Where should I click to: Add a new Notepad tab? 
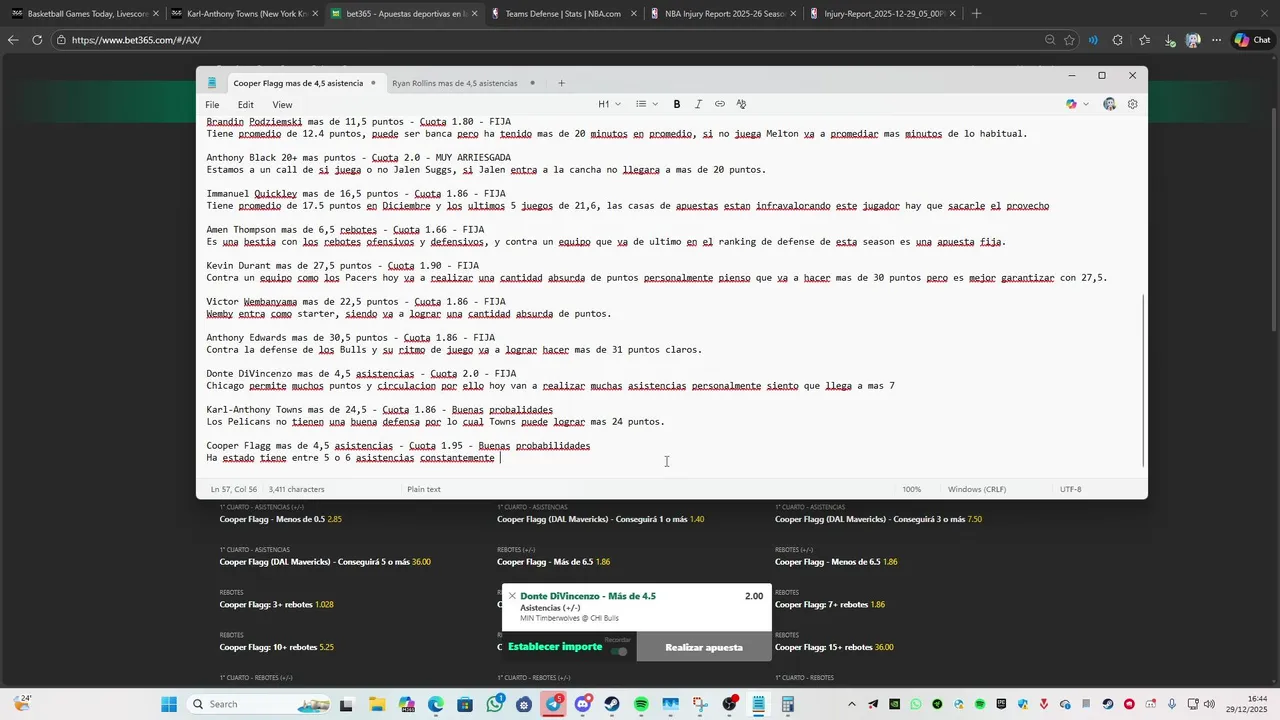(x=561, y=83)
